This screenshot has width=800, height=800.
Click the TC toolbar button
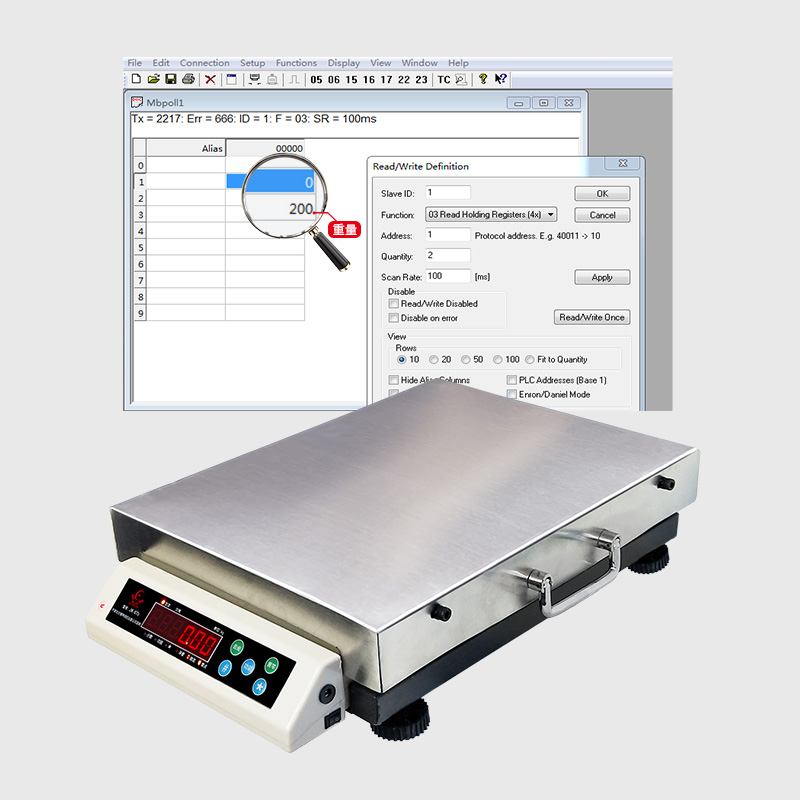443,80
